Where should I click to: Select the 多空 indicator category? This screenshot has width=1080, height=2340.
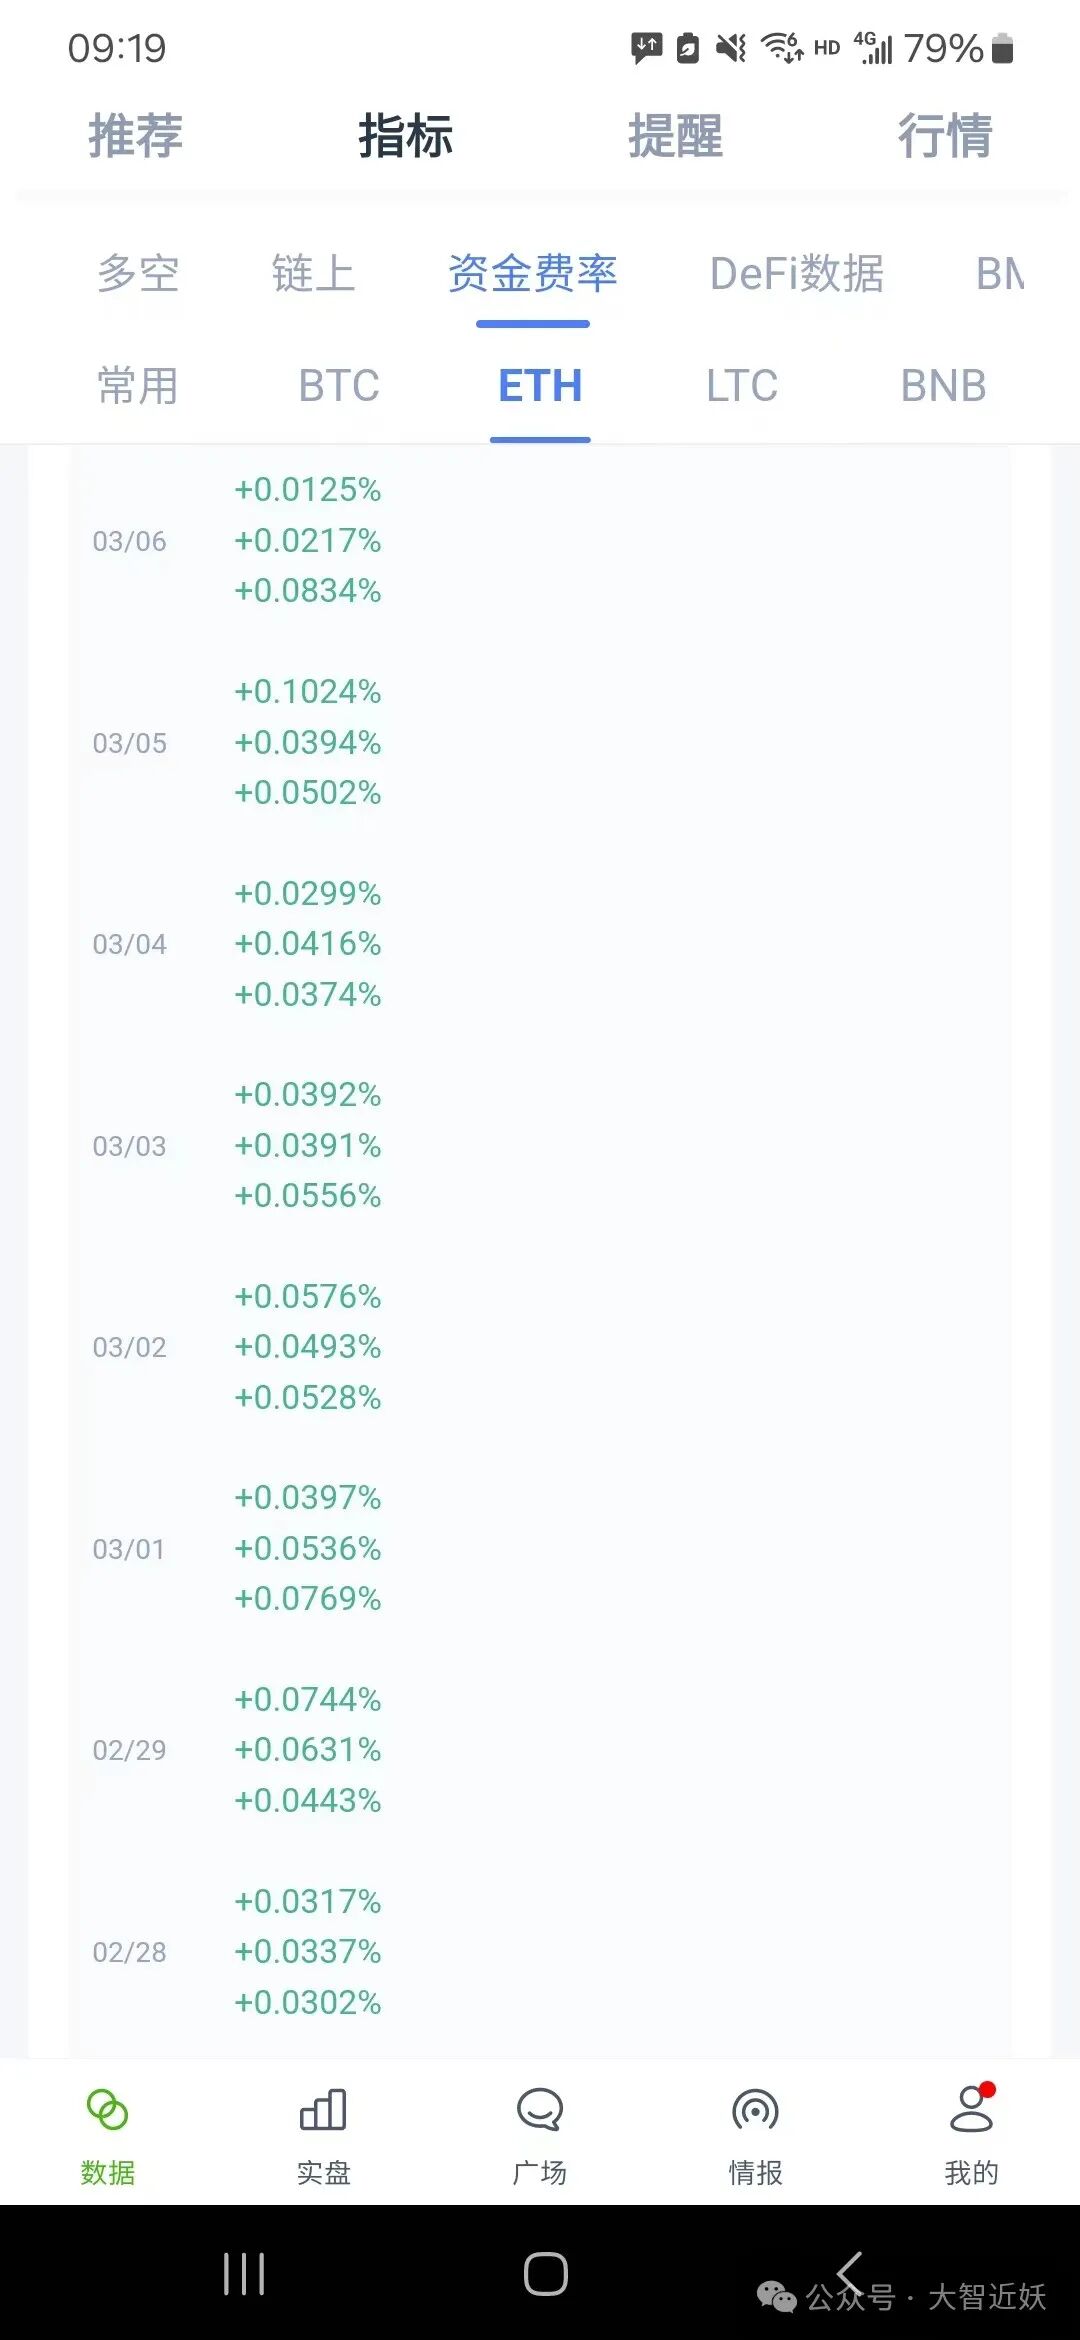138,274
